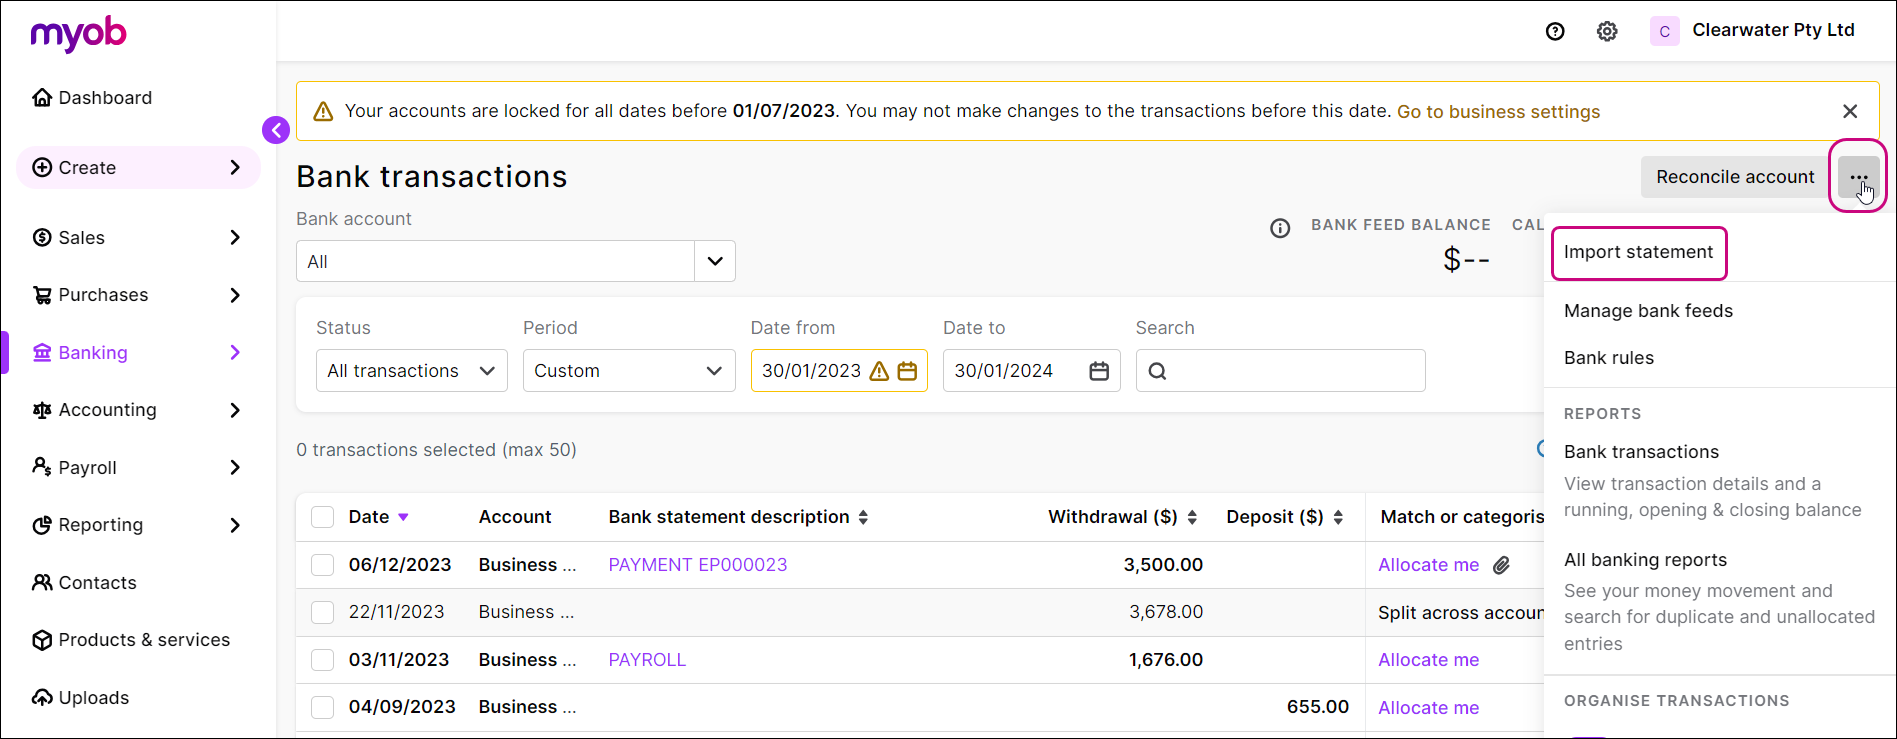Click the warning icon in Date from field
The width and height of the screenshot is (1897, 739).
coord(879,371)
